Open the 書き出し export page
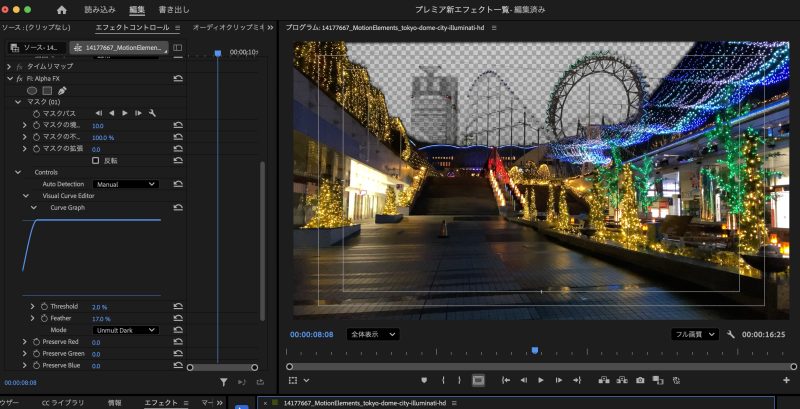 click(174, 9)
